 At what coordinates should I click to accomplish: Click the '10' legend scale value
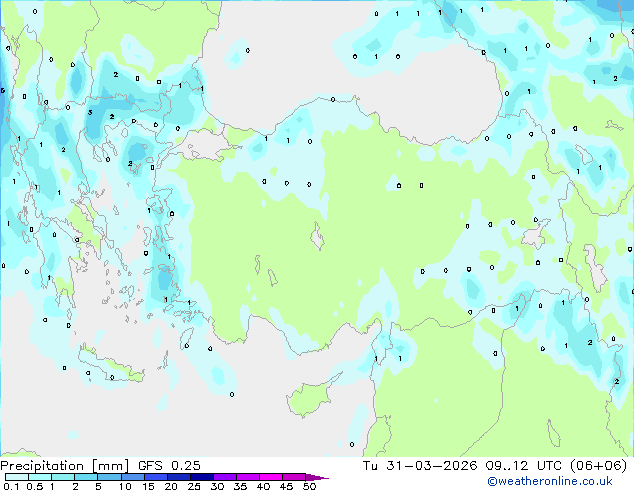coord(125,486)
